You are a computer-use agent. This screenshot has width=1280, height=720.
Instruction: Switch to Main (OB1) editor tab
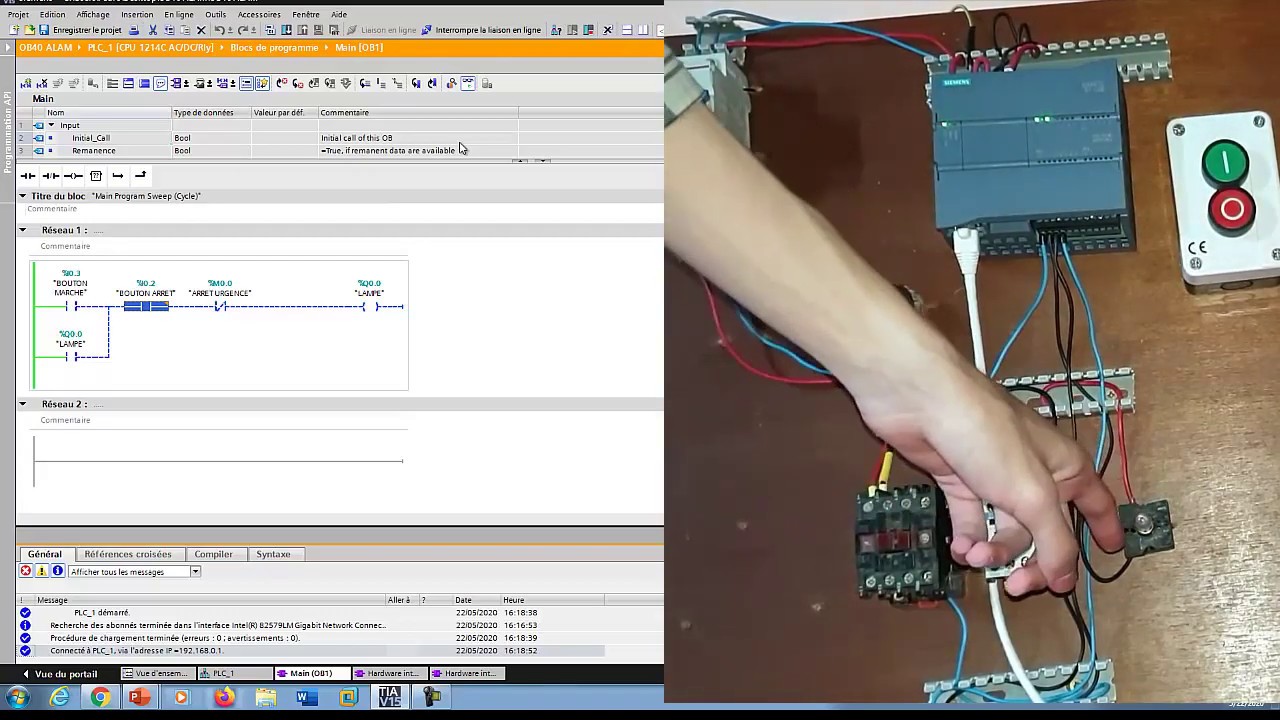(x=312, y=674)
